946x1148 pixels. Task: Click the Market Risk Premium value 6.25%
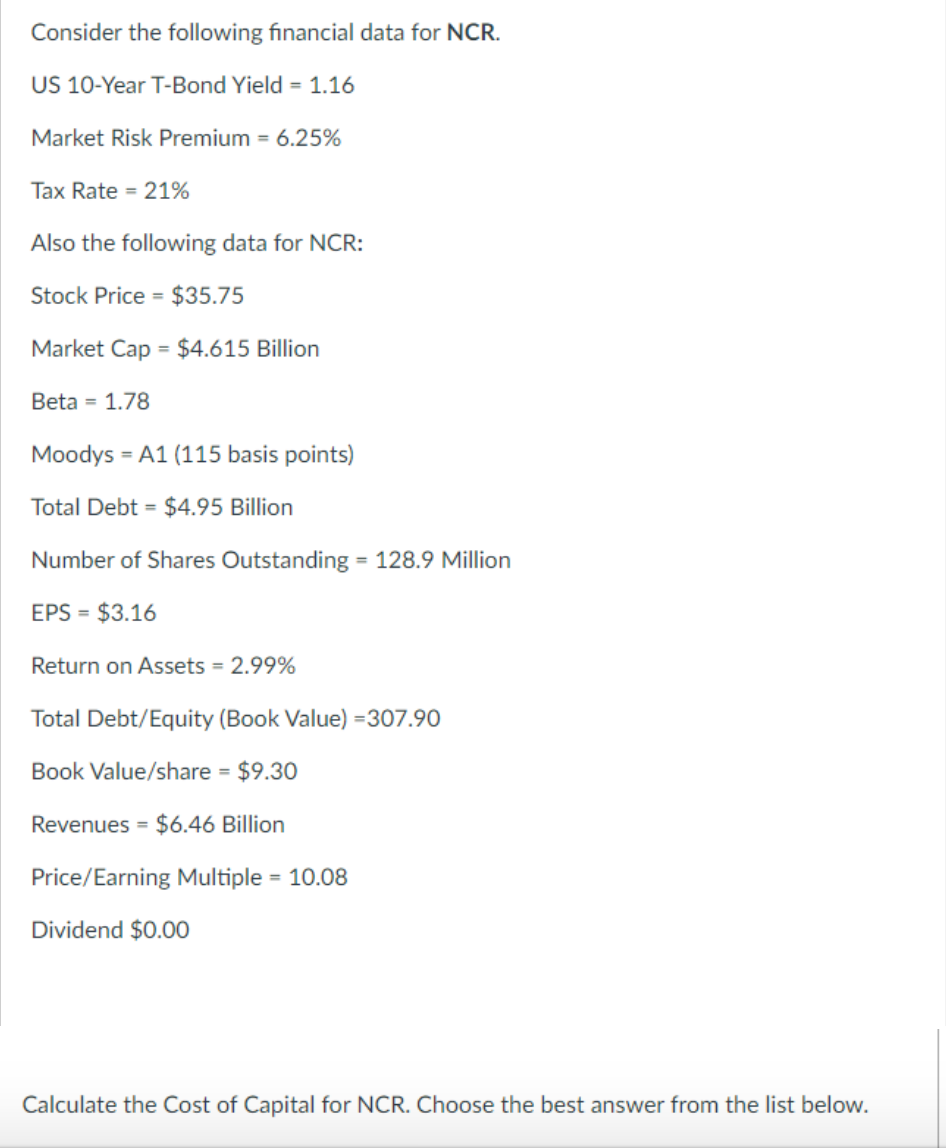point(308,138)
